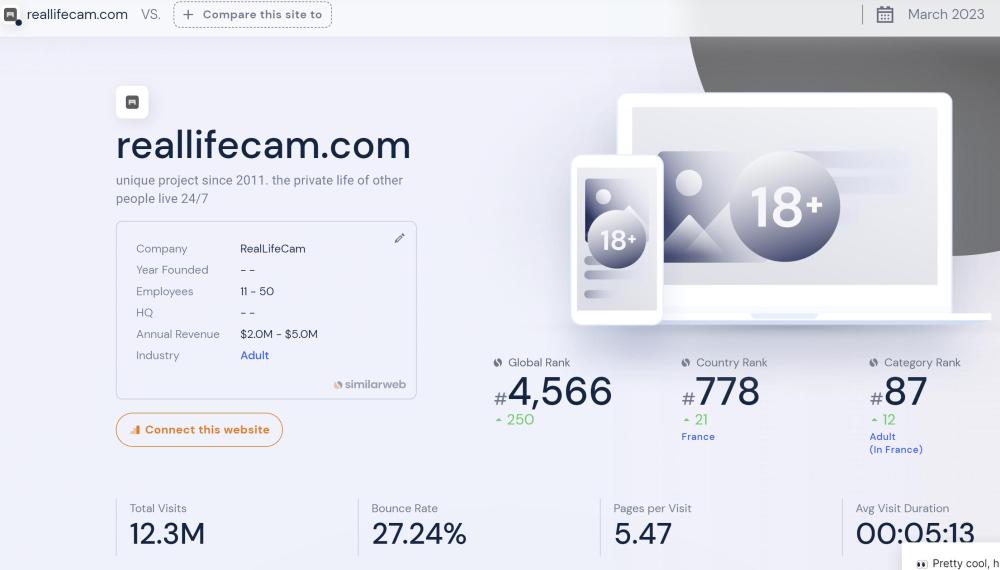Image resolution: width=1000 pixels, height=570 pixels.
Task: Click the plus icon in Compare box
Action: pos(188,15)
